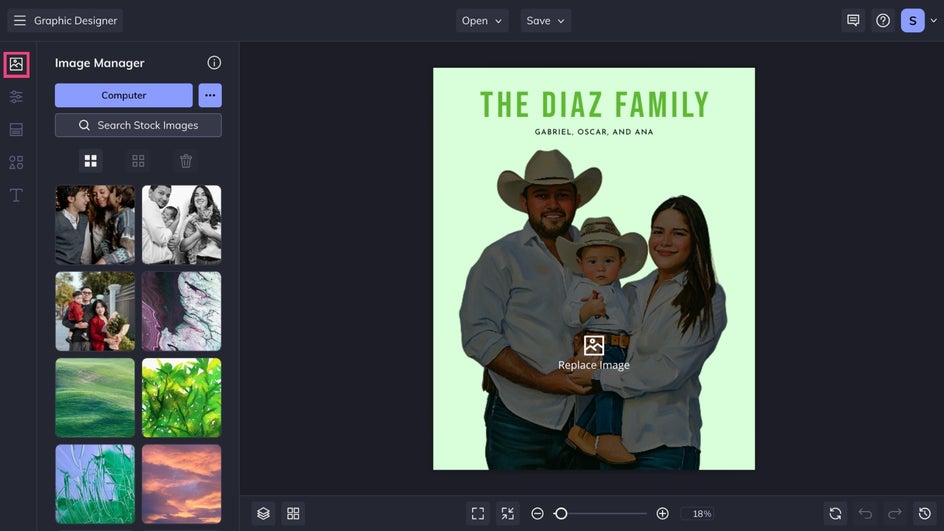
Task: Click the redo arrow icon
Action: click(x=895, y=514)
